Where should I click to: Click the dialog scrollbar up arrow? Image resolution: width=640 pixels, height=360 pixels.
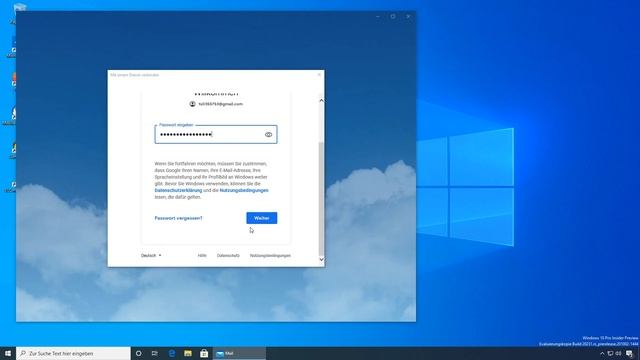(321, 100)
